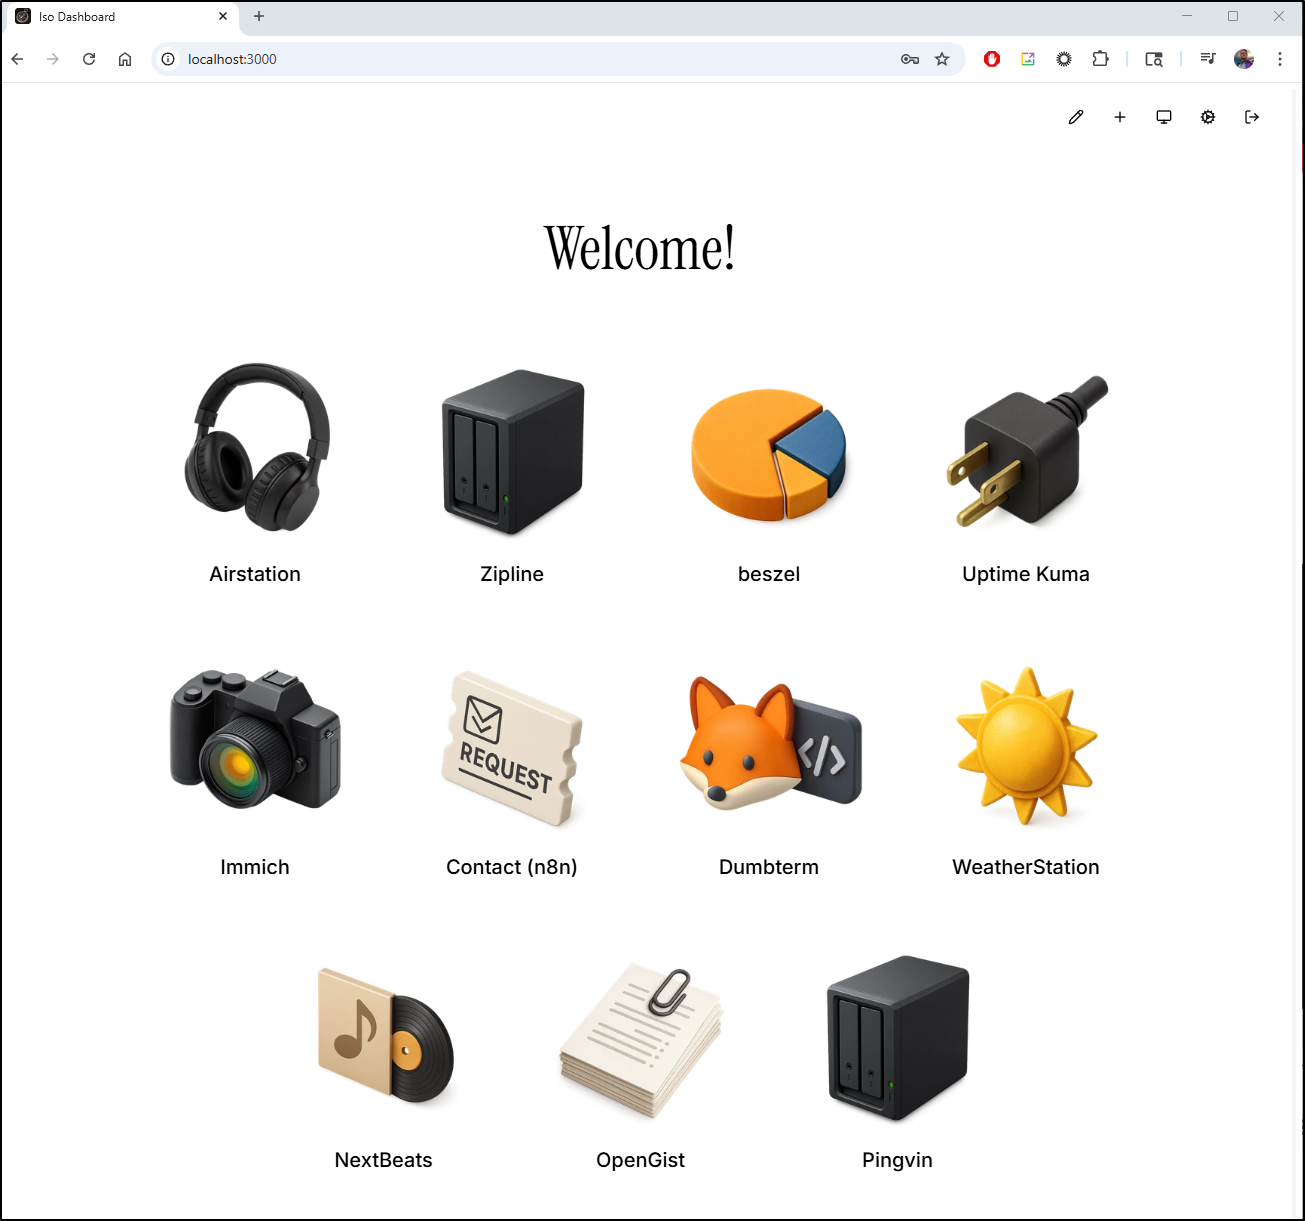Screen dimensions: 1305x1221
Task: Open the beszel pie chart icon
Action: 769,455
